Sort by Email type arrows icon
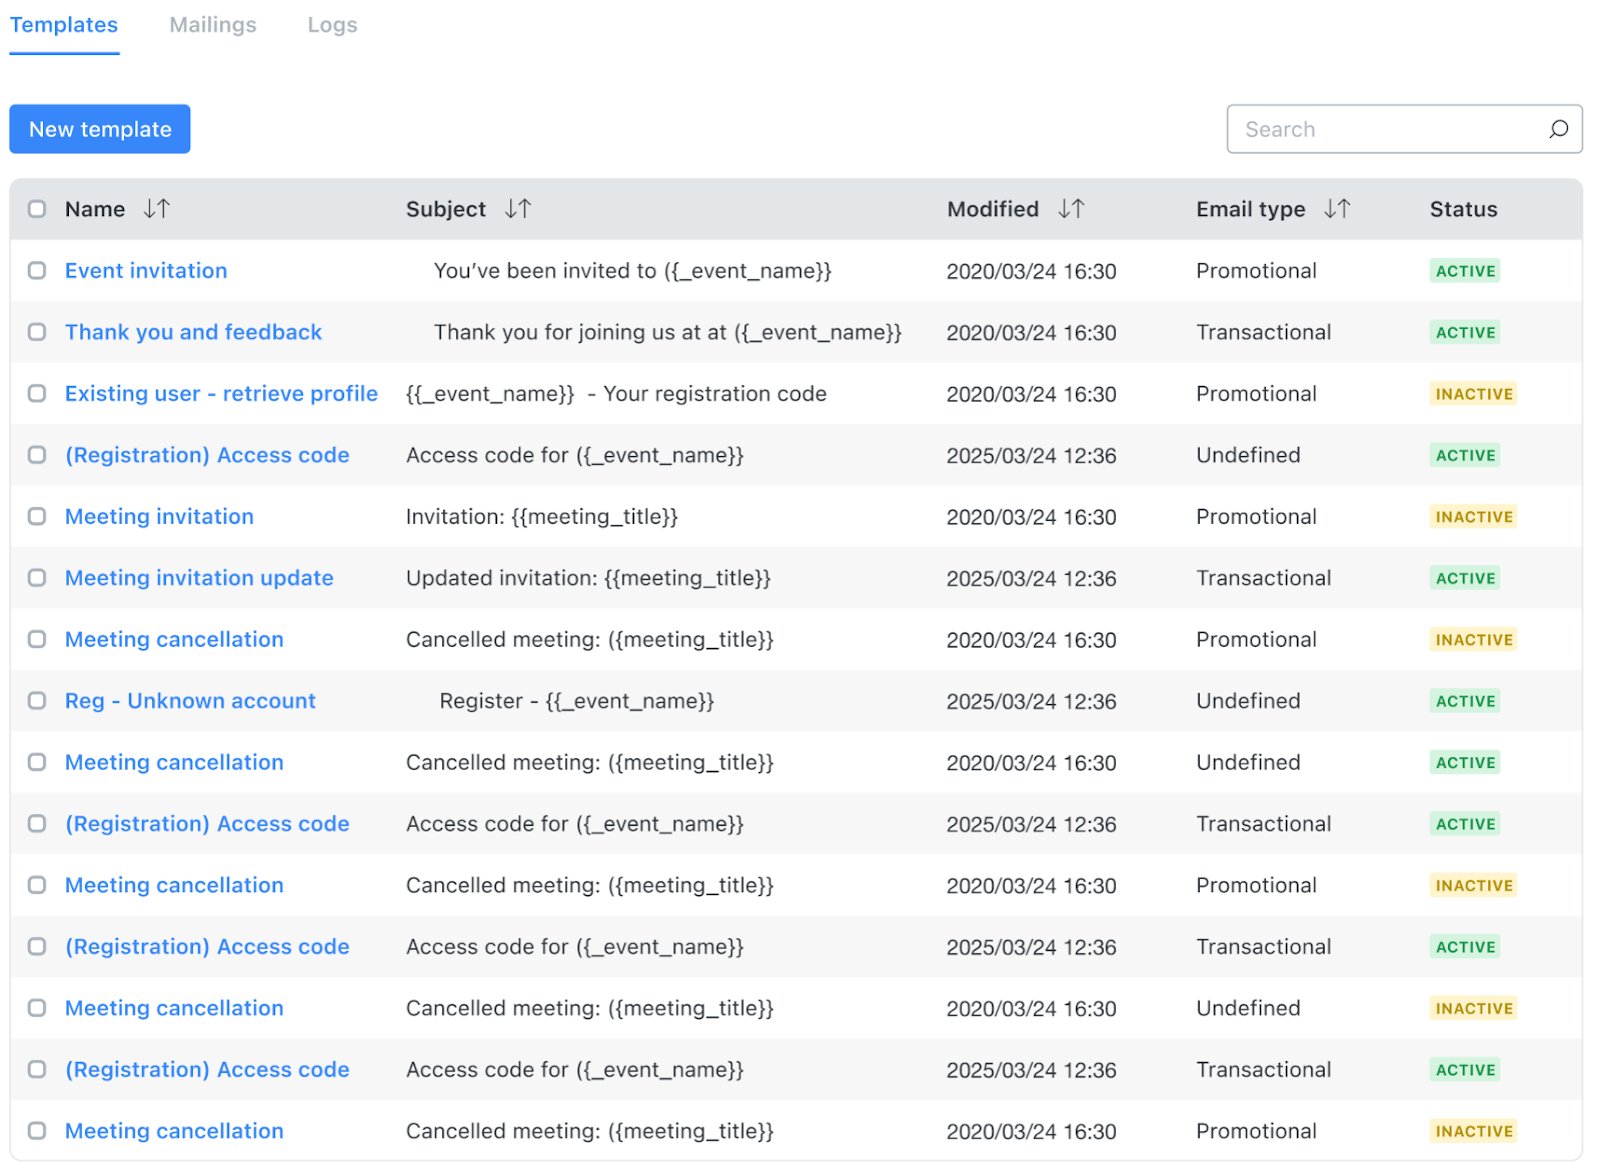Image resolution: width=1600 pixels, height=1171 pixels. point(1337,209)
